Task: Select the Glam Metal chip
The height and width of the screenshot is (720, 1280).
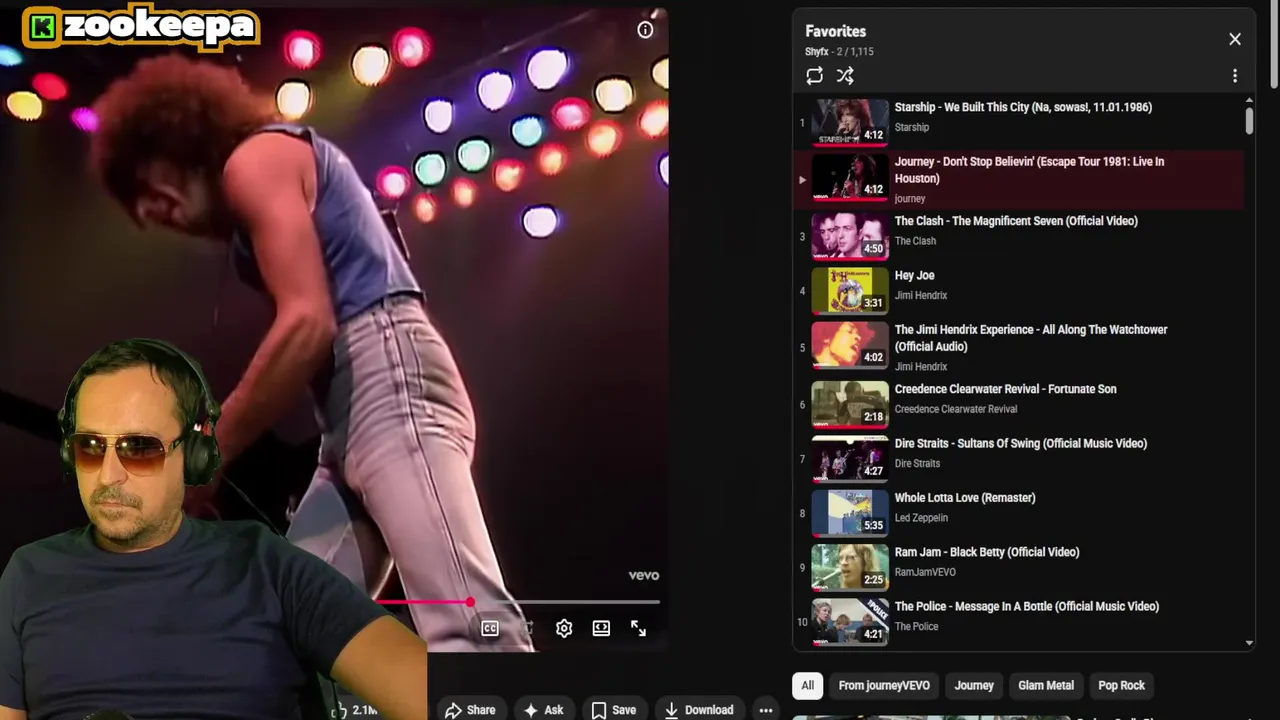Action: pyautogui.click(x=1046, y=685)
